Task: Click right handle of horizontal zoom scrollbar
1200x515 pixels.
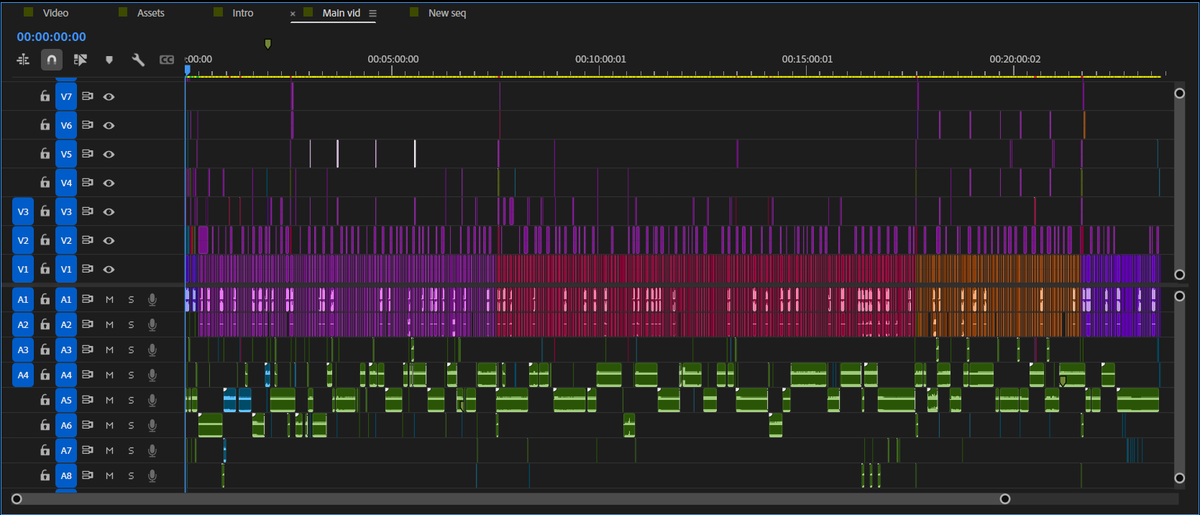Action: click(x=1005, y=499)
